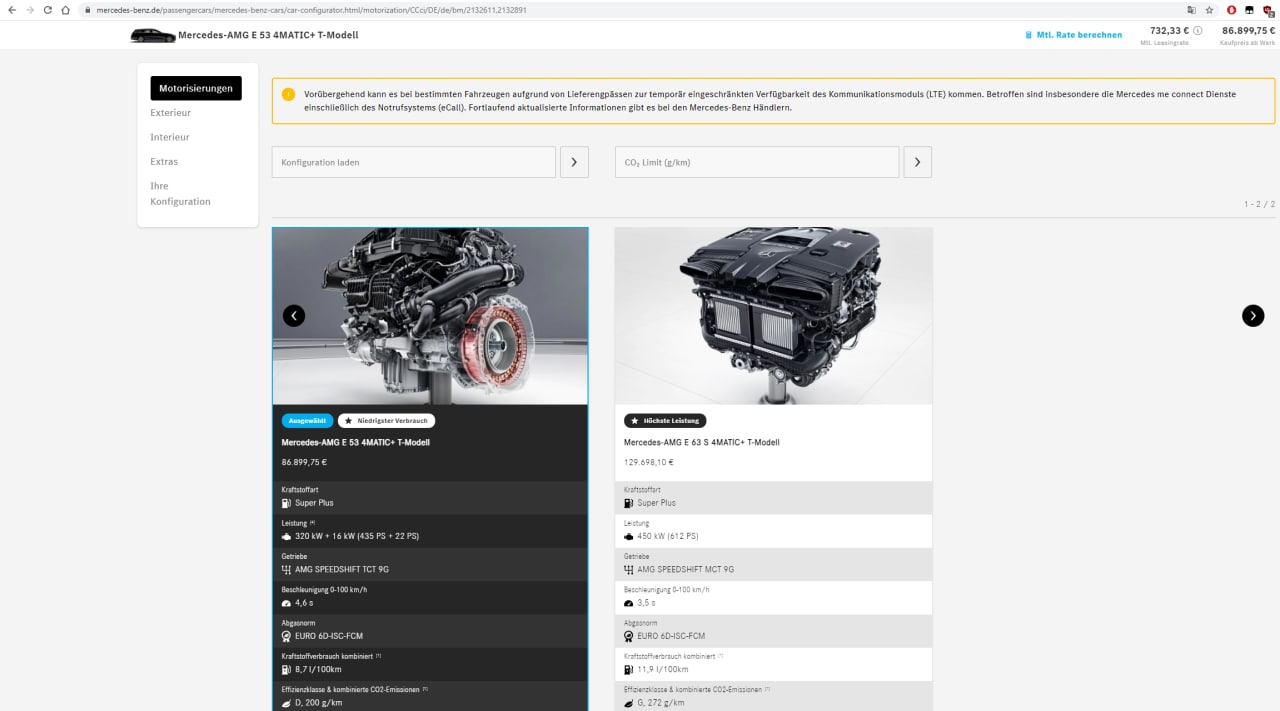Click the header Kaufpreis 86.899,75 €

pos(1248,31)
